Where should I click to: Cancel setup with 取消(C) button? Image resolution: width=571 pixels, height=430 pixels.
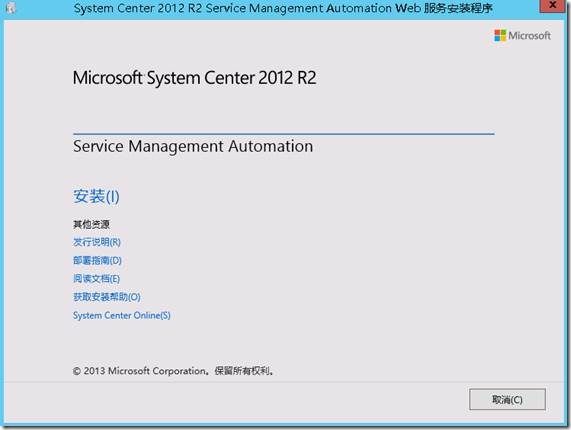click(507, 399)
